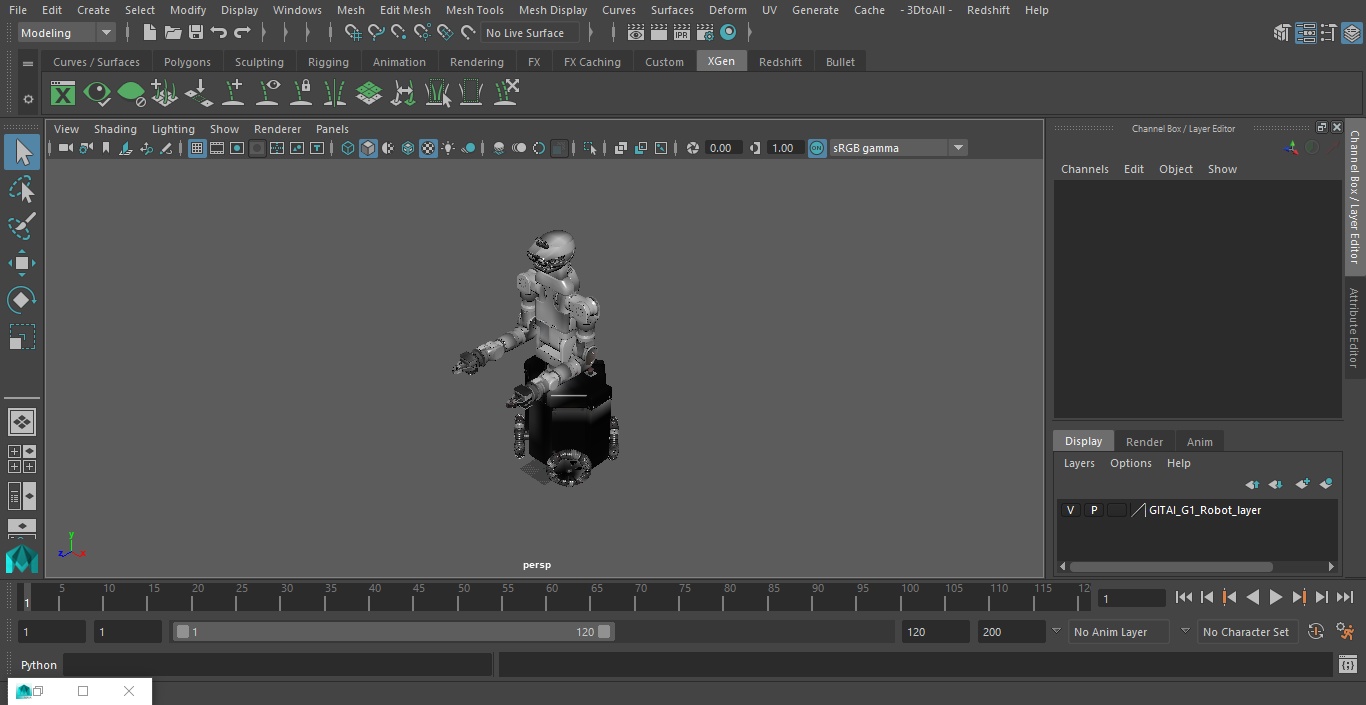Open the No Anim Layer dropdown
The image size is (1366, 705).
click(1120, 632)
